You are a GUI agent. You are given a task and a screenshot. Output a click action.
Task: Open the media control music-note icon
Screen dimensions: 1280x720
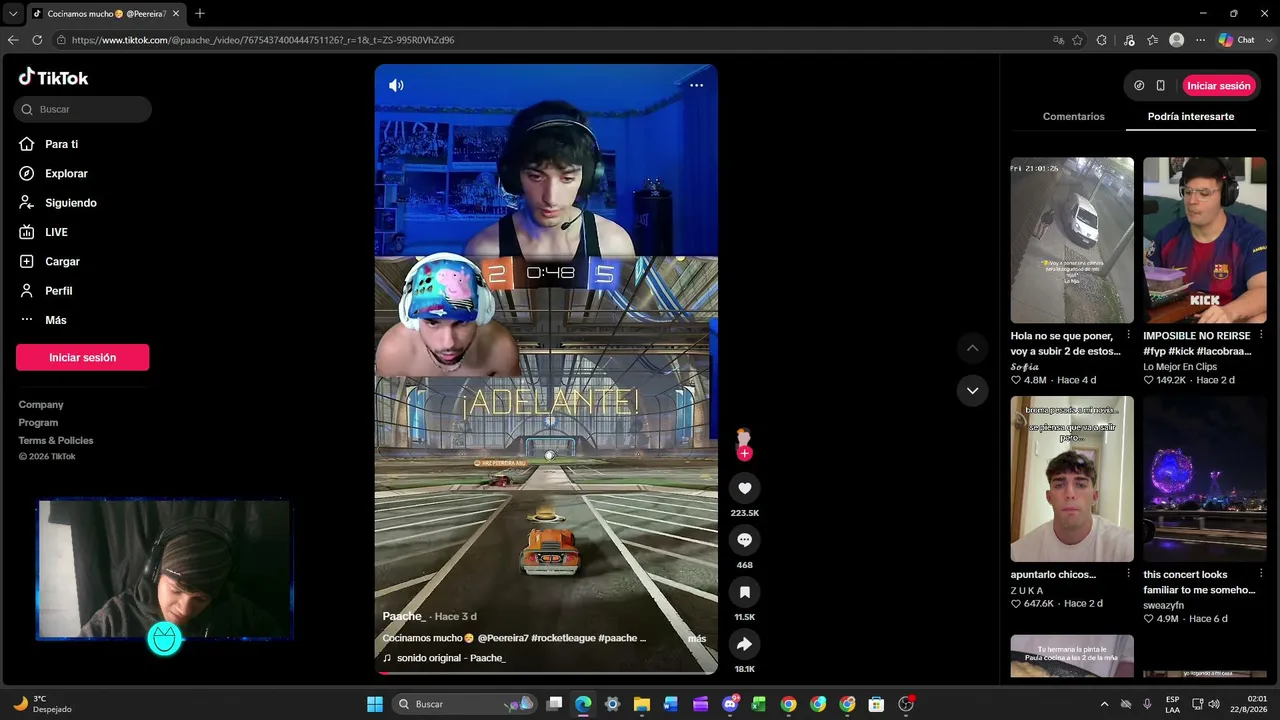1129,40
